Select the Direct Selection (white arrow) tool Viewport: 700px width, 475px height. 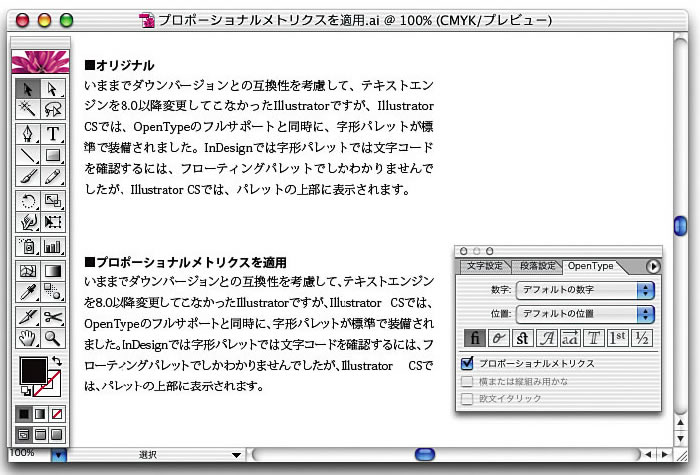53,89
